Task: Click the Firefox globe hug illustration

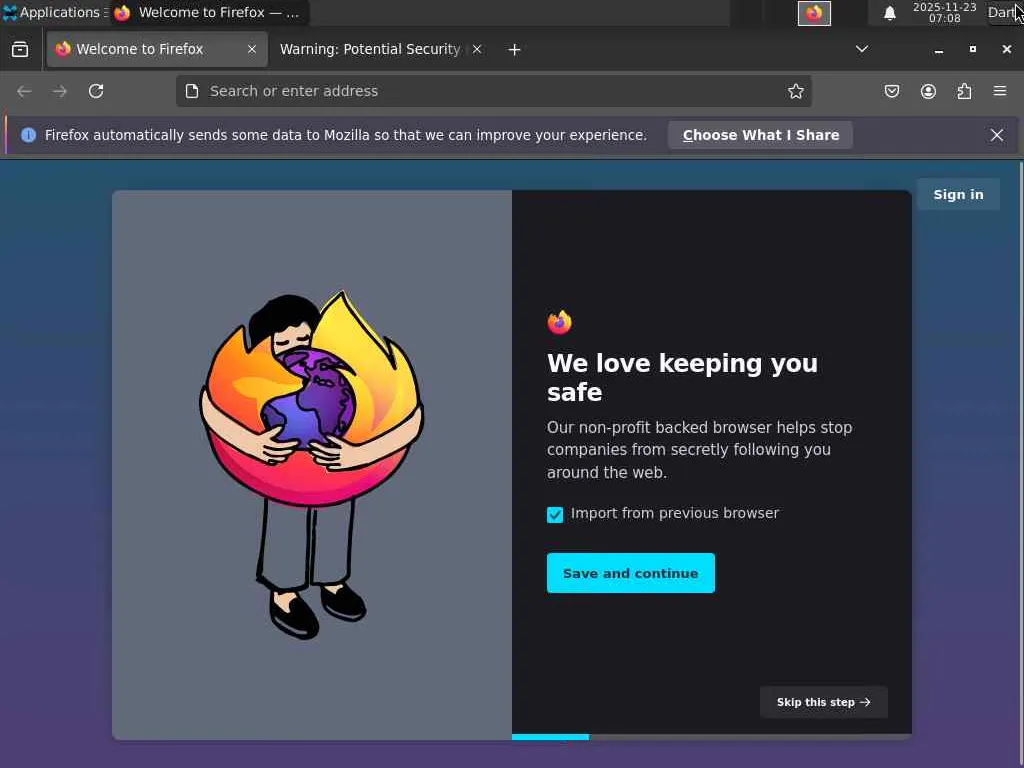Action: click(x=312, y=465)
